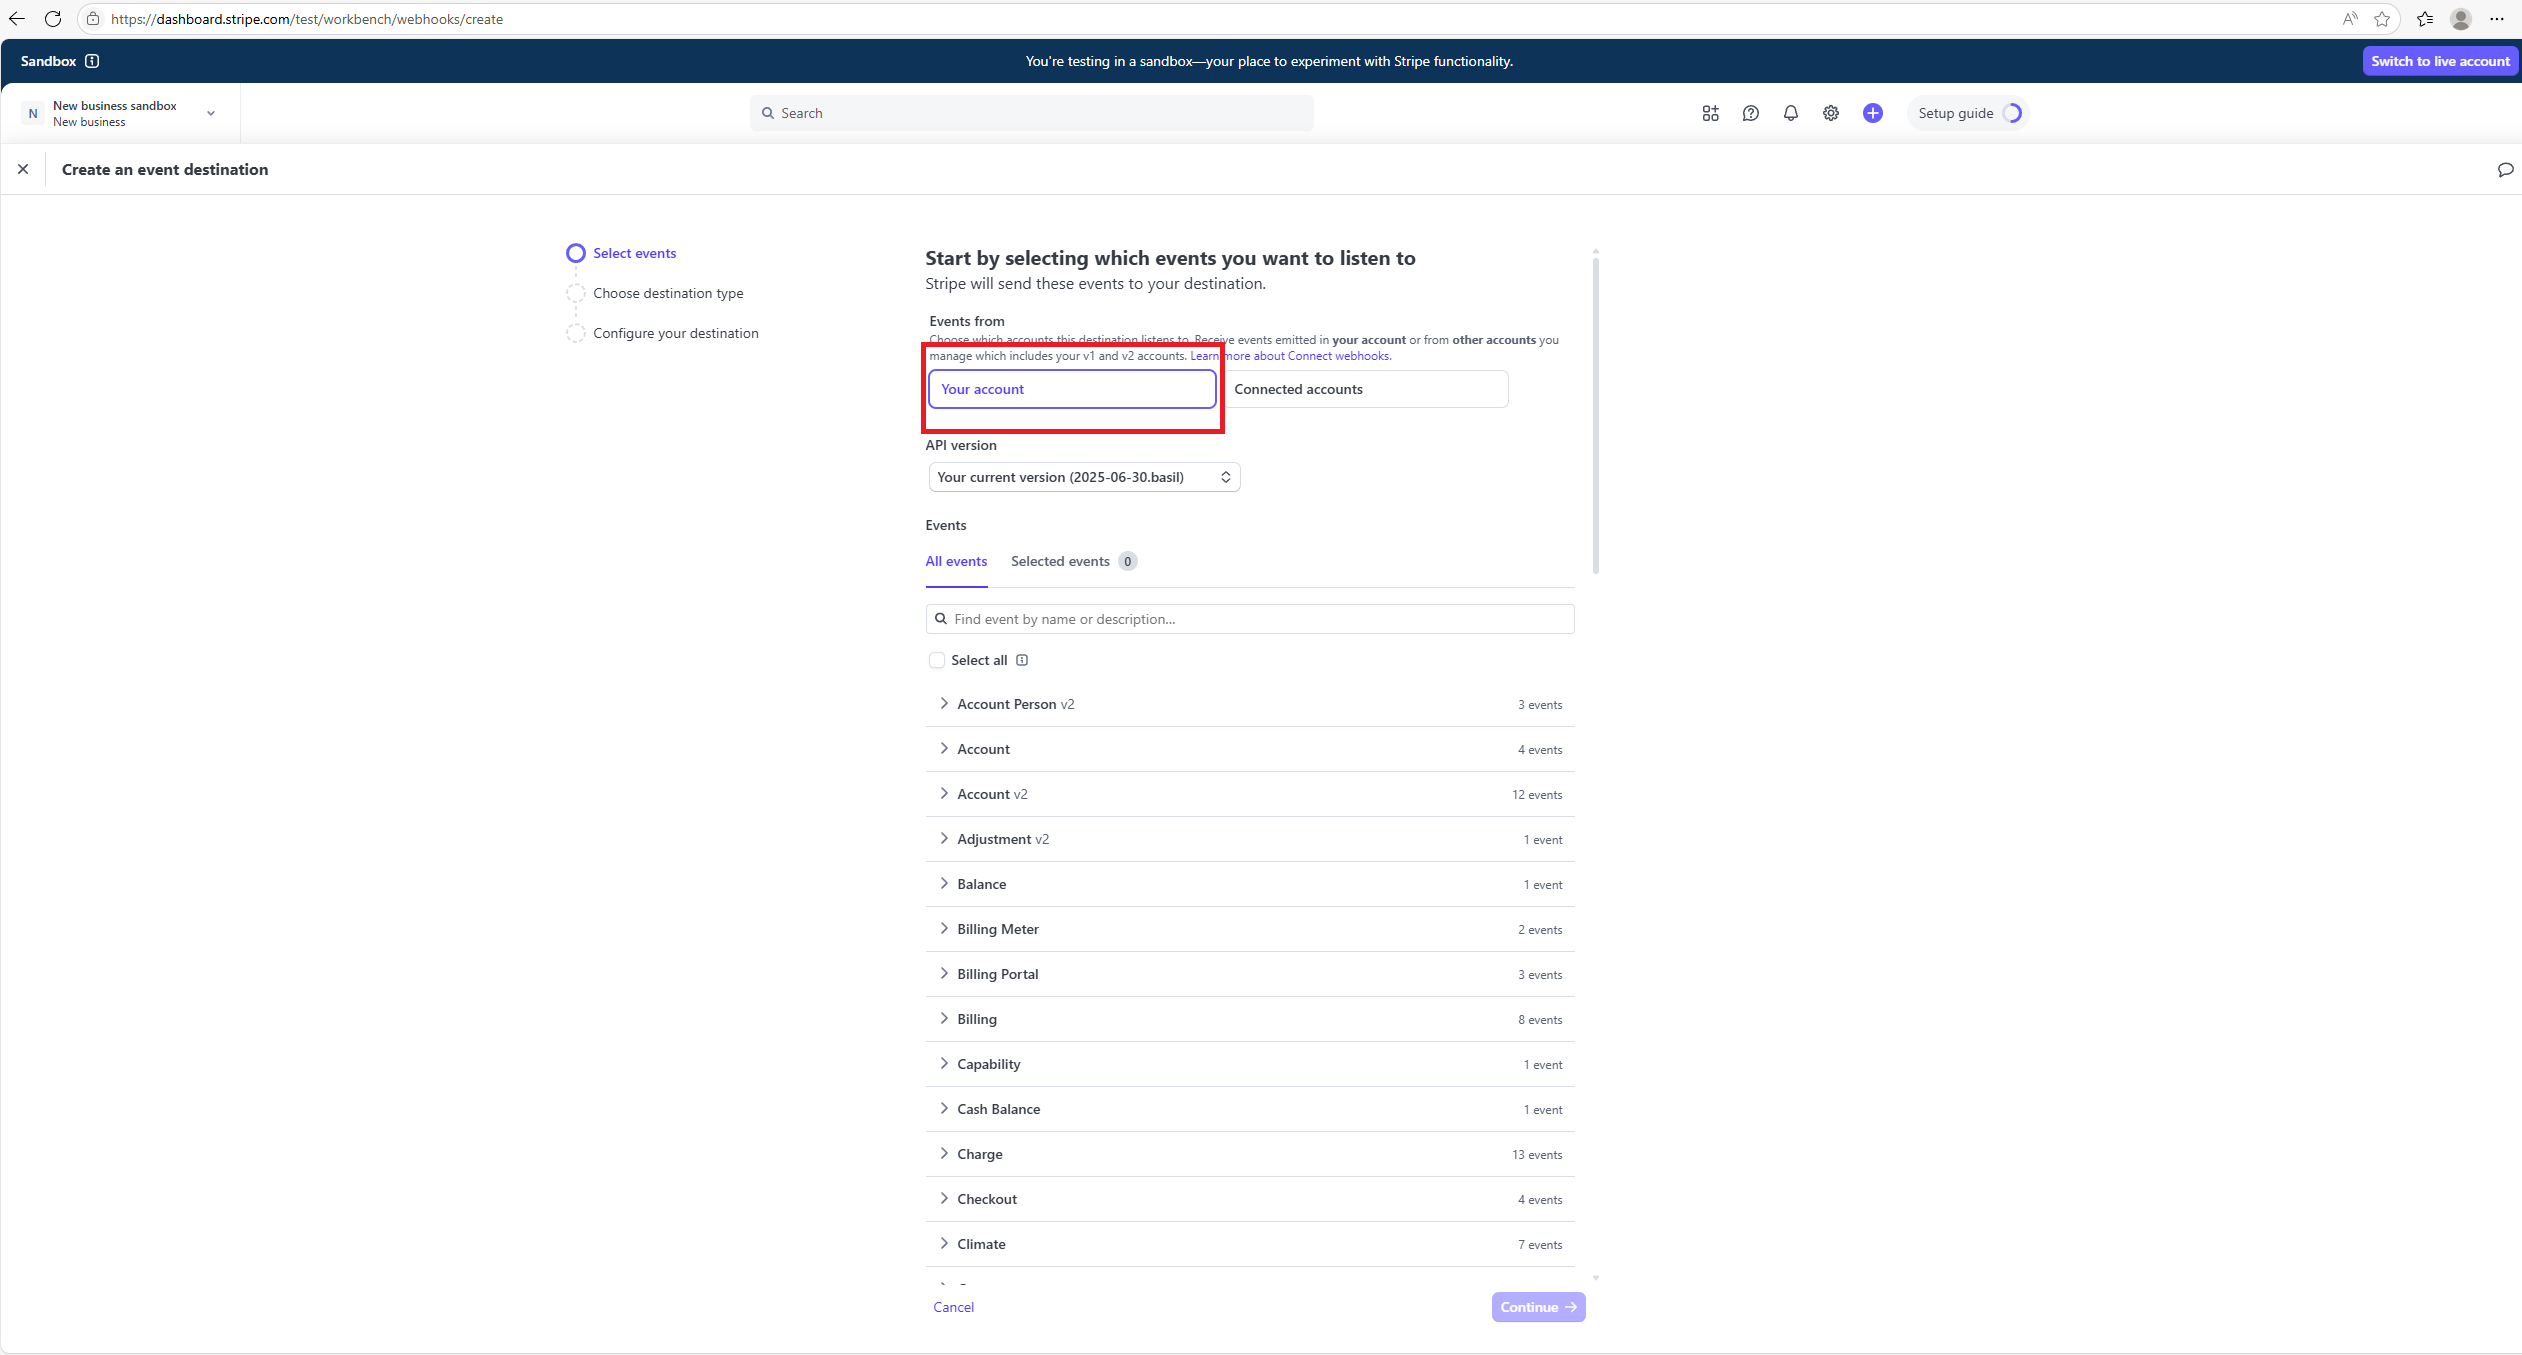Reload the page with refresh icon
The image size is (2522, 1355).
click(x=53, y=19)
